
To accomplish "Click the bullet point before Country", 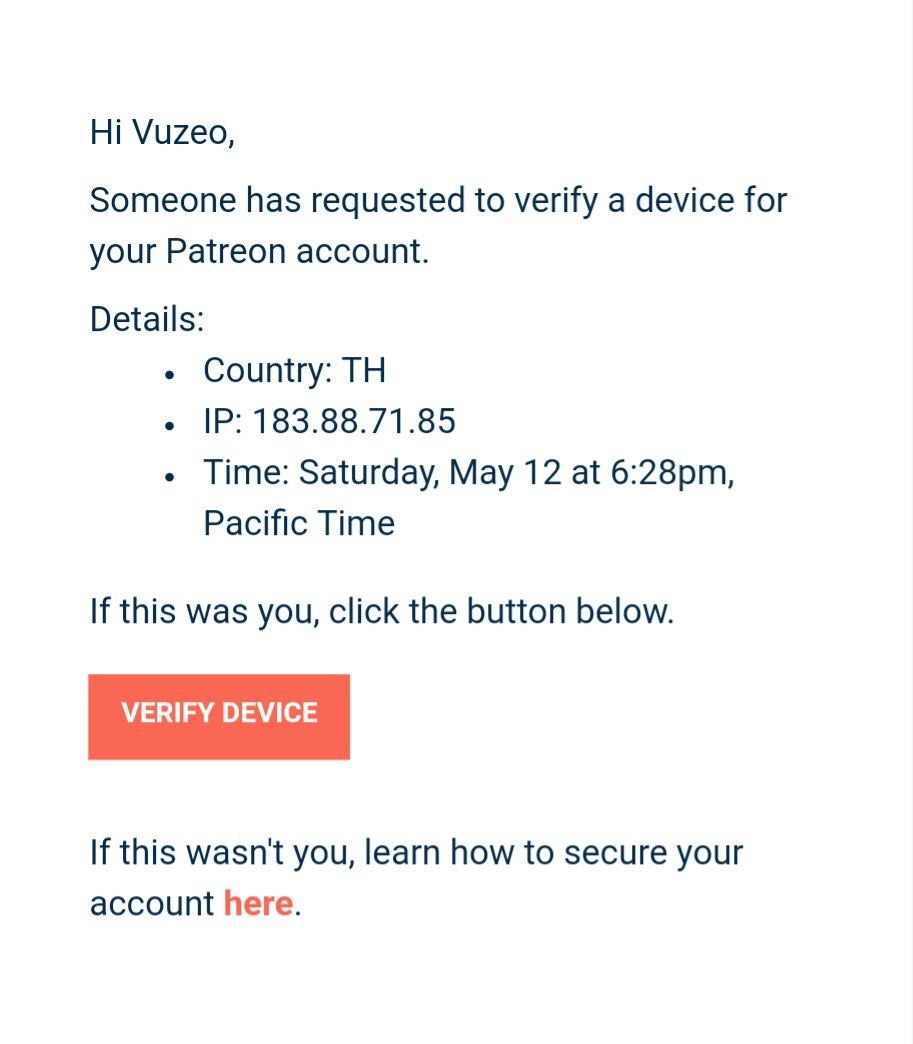I will click(171, 374).
